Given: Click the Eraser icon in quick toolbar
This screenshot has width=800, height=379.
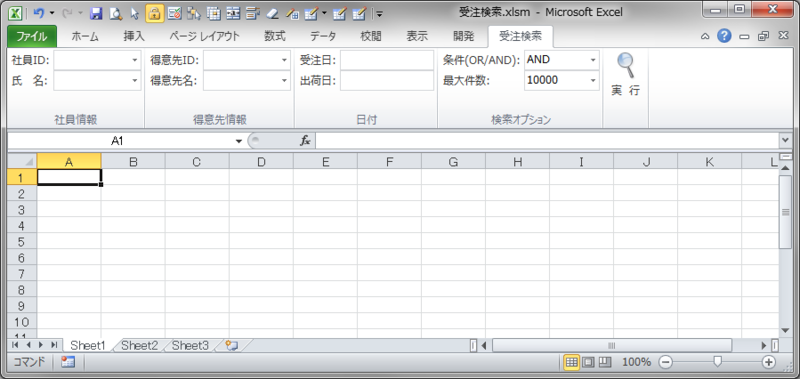Looking at the screenshot, I should coord(272,13).
